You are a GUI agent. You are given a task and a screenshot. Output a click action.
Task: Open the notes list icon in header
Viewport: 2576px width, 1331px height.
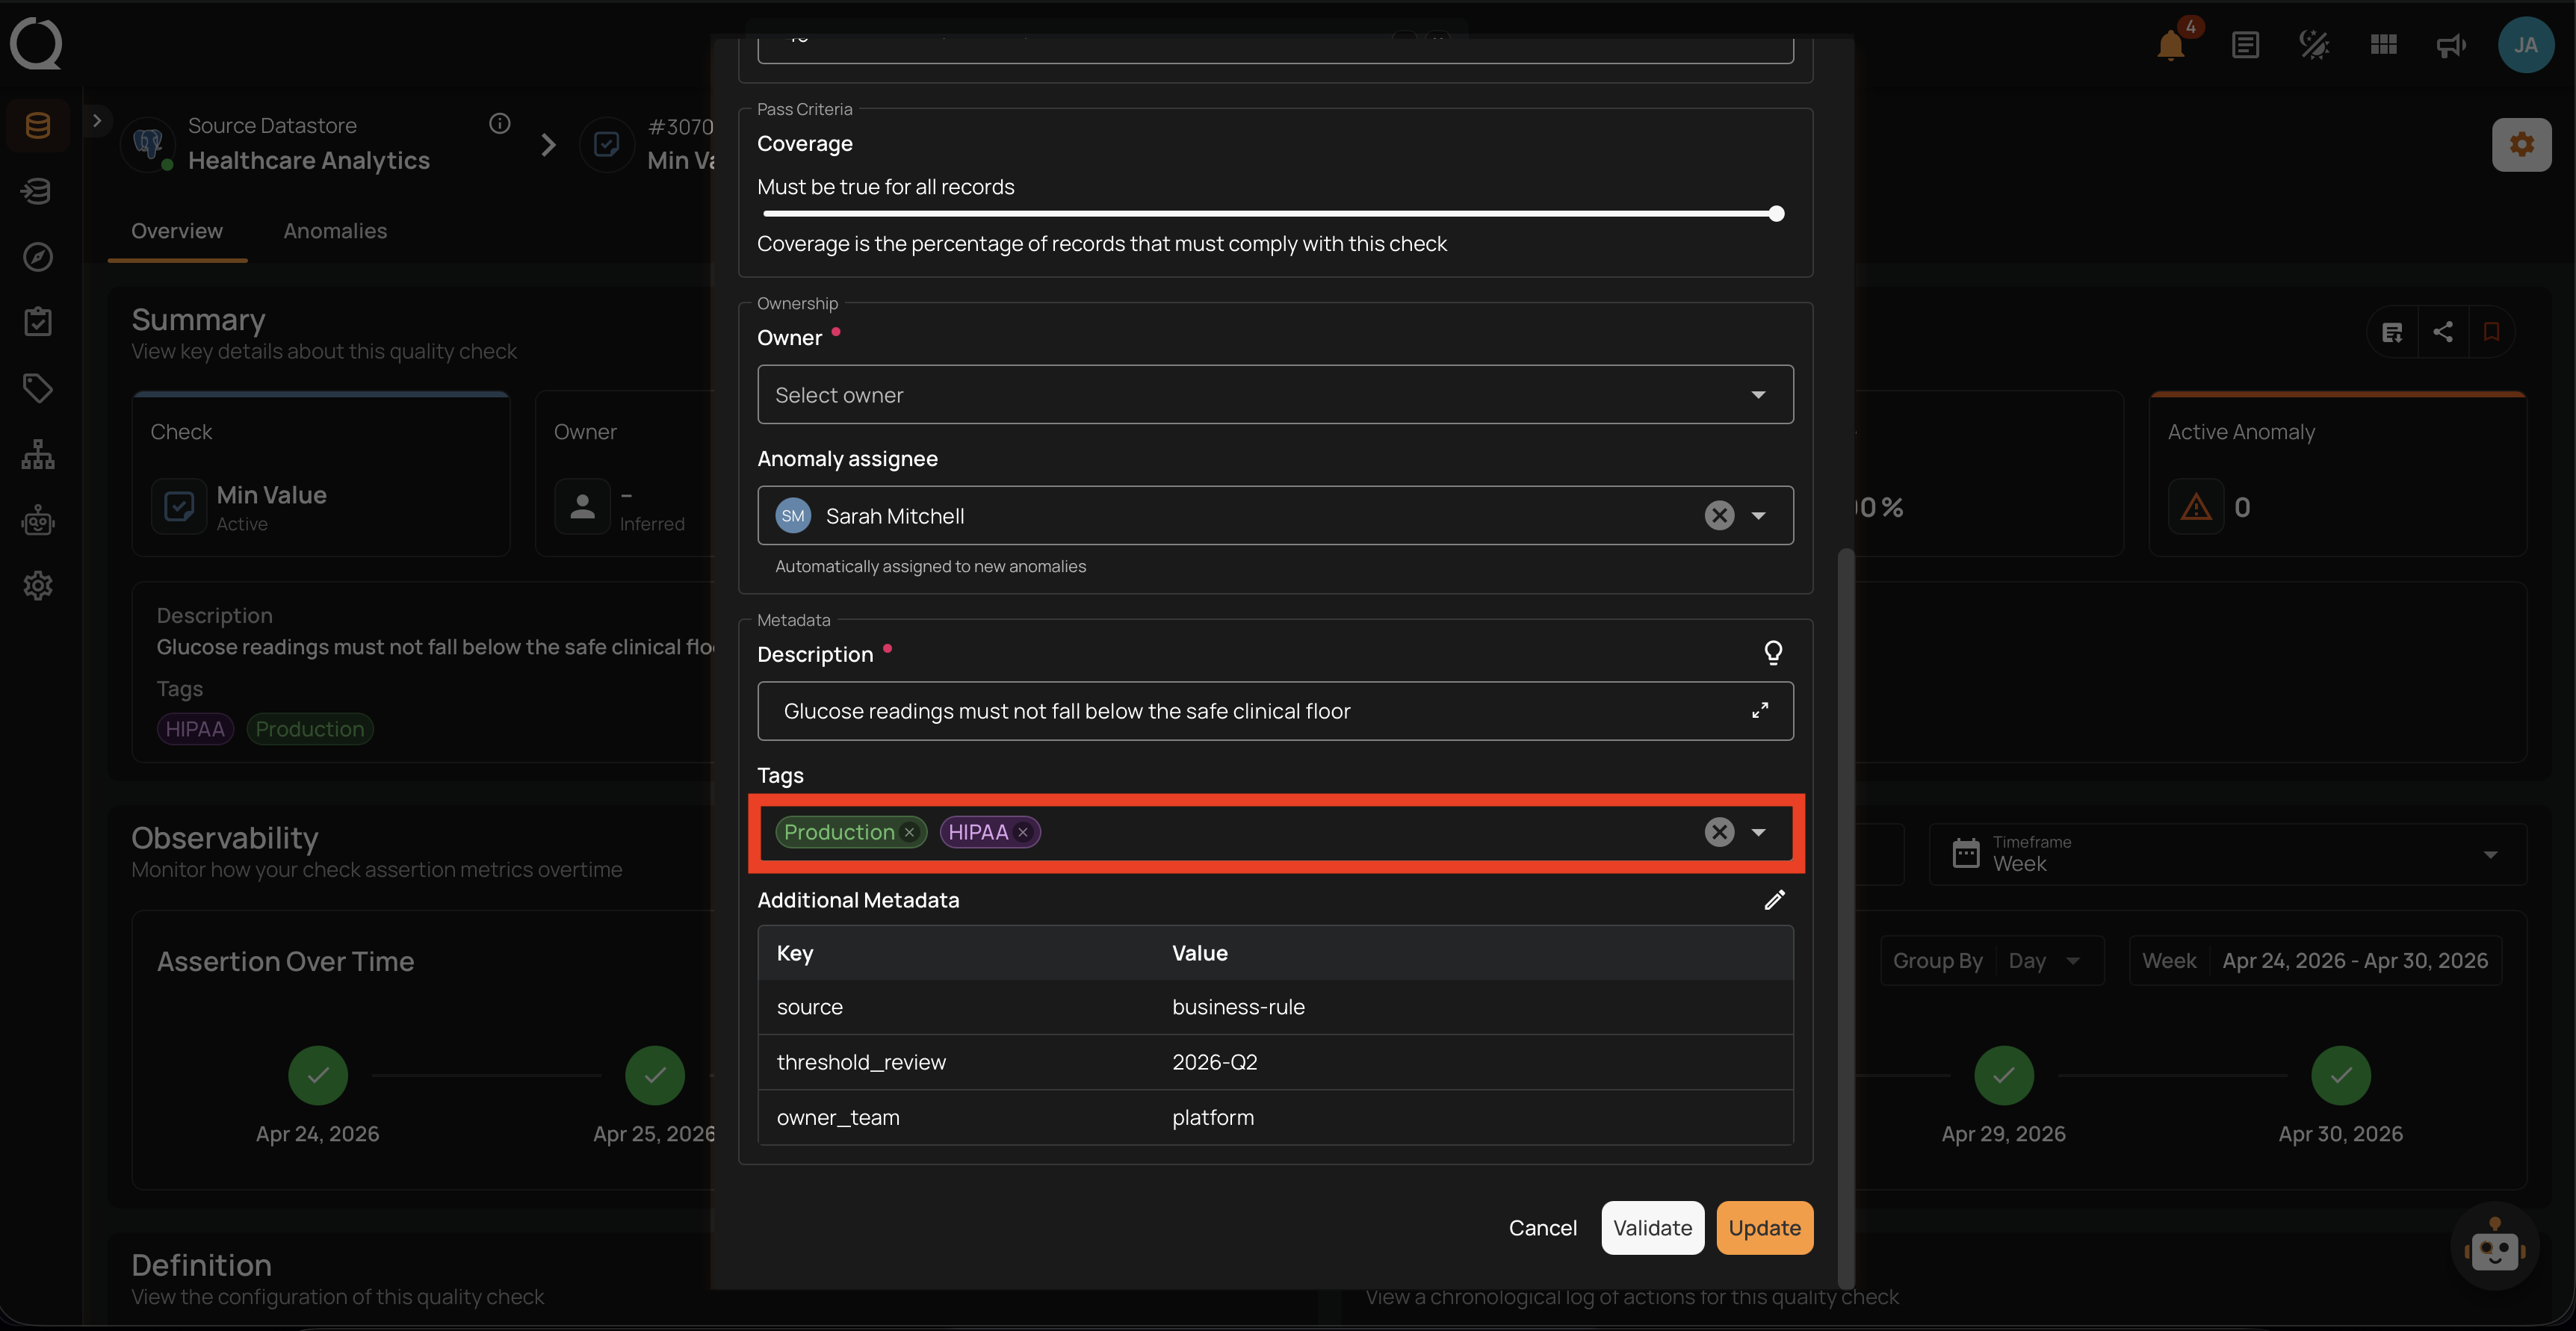2245,45
